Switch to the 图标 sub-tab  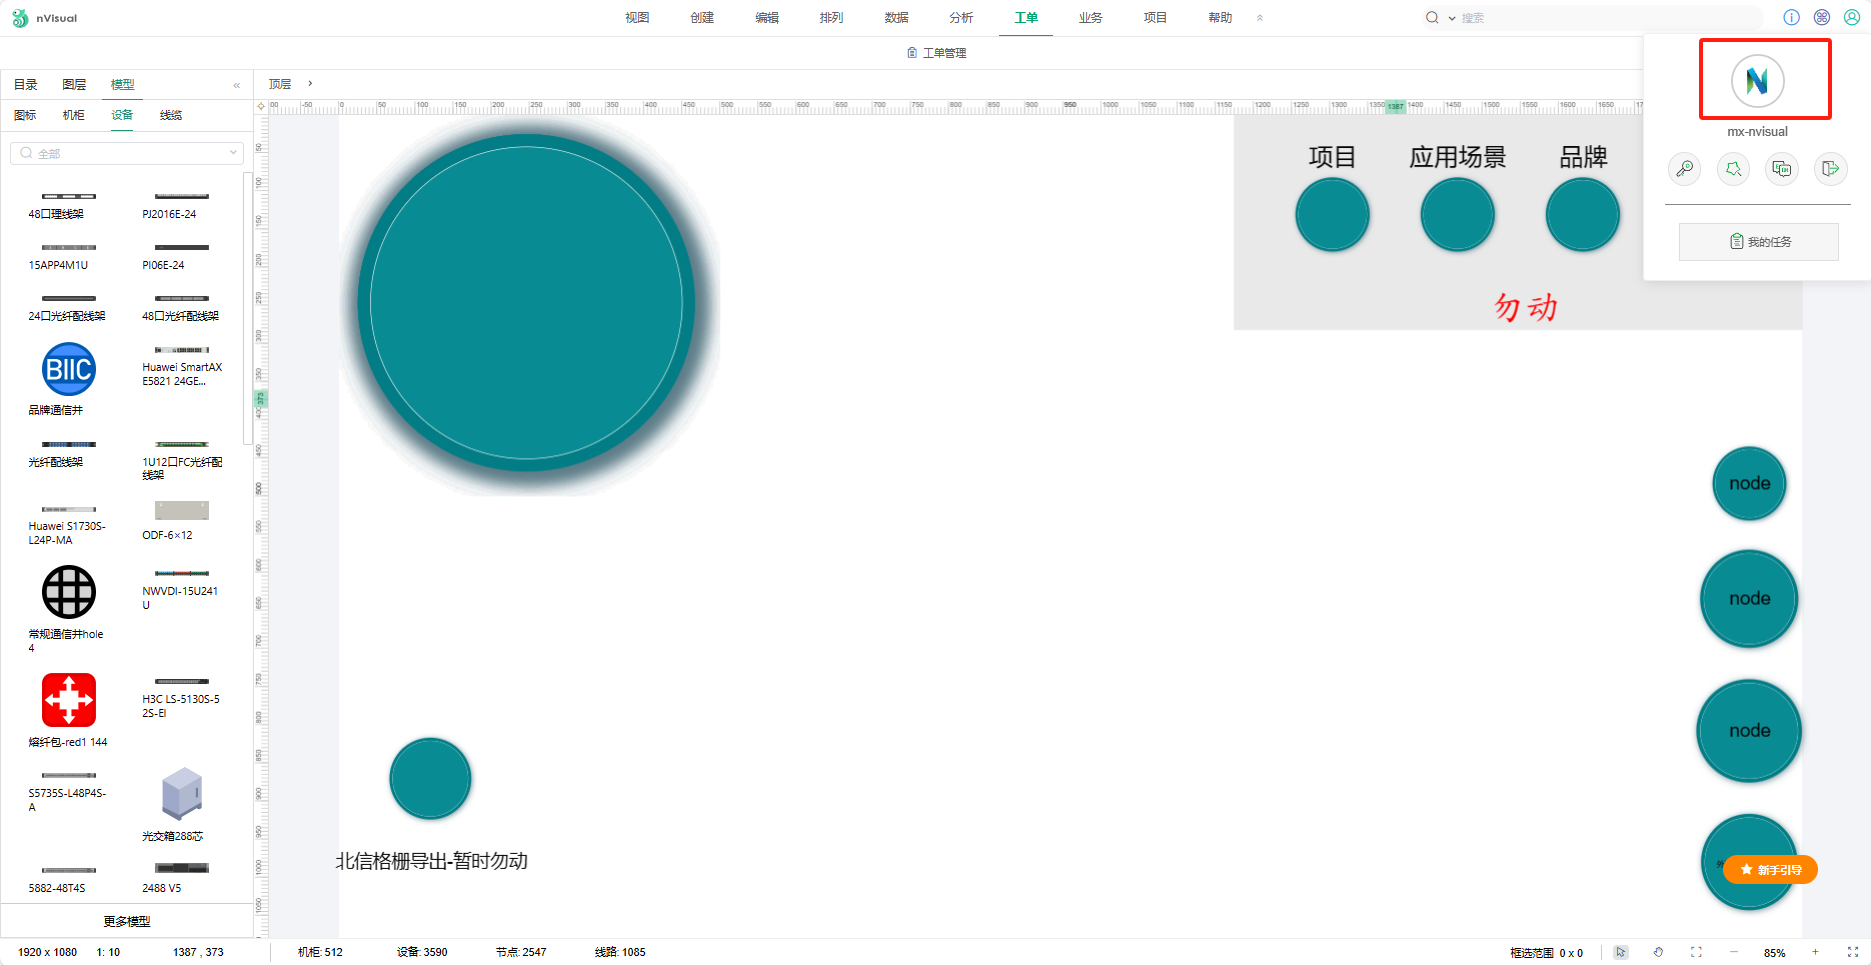pos(25,115)
